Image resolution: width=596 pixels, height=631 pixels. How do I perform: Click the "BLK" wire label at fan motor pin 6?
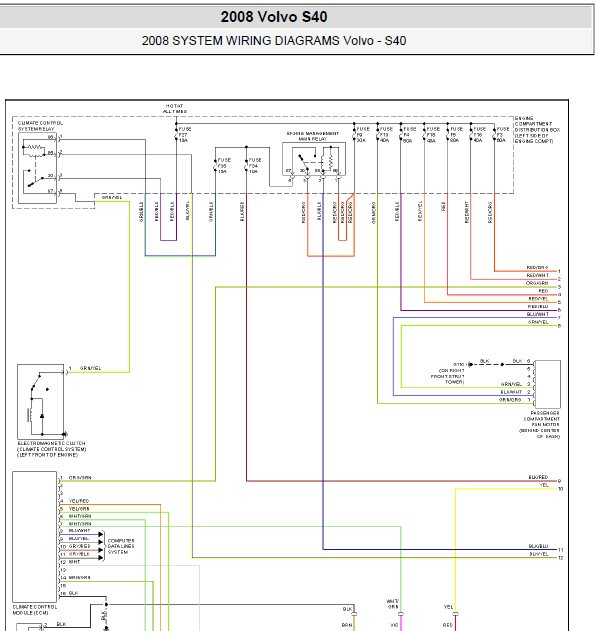pos(517,361)
